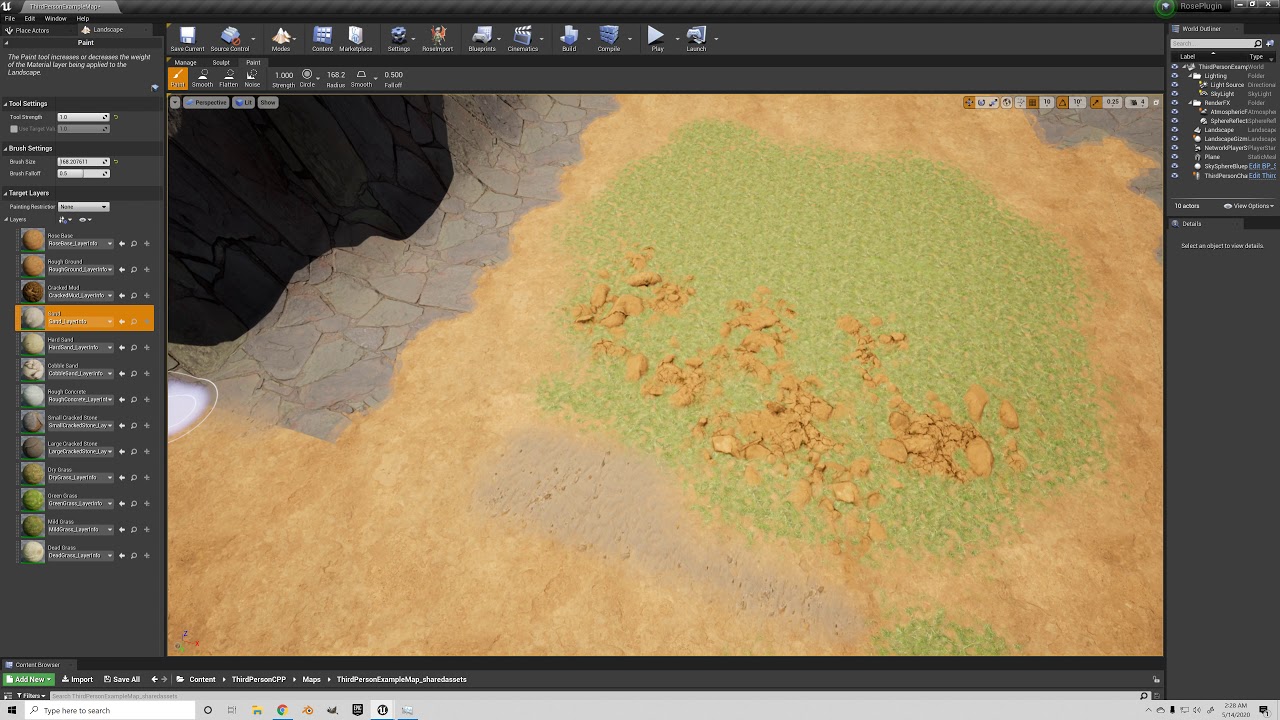Toggle scale snapping in the viewport toolbar
The height and width of the screenshot is (720, 1280).
[1096, 102]
